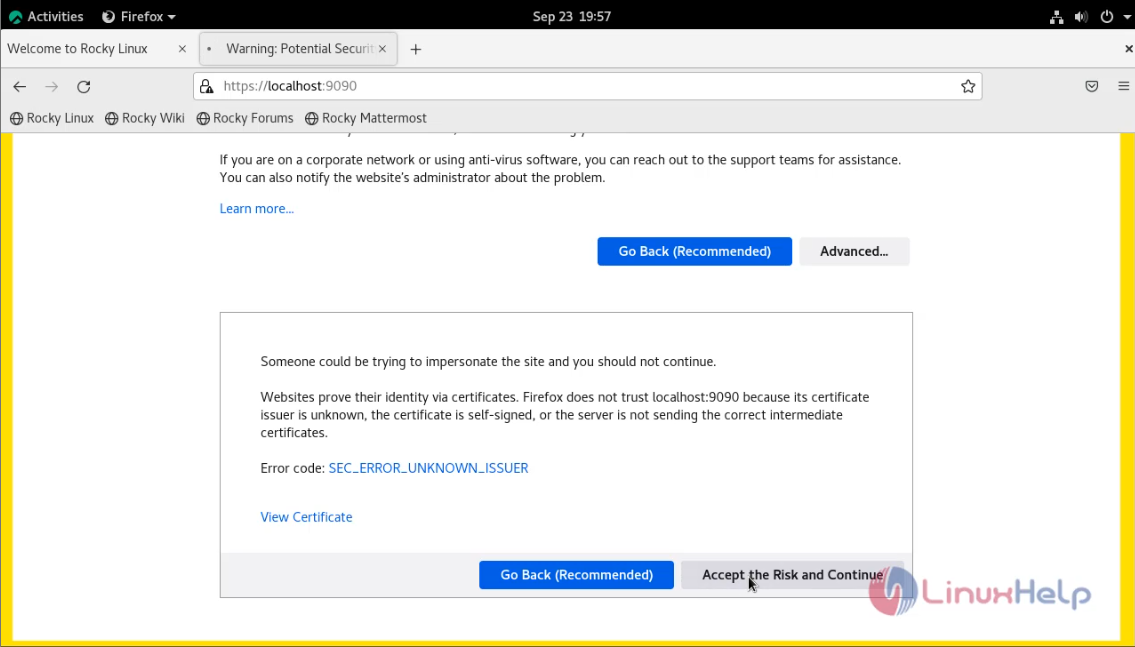Open Save to Pocket icon
The height and width of the screenshot is (647, 1135).
click(1092, 86)
